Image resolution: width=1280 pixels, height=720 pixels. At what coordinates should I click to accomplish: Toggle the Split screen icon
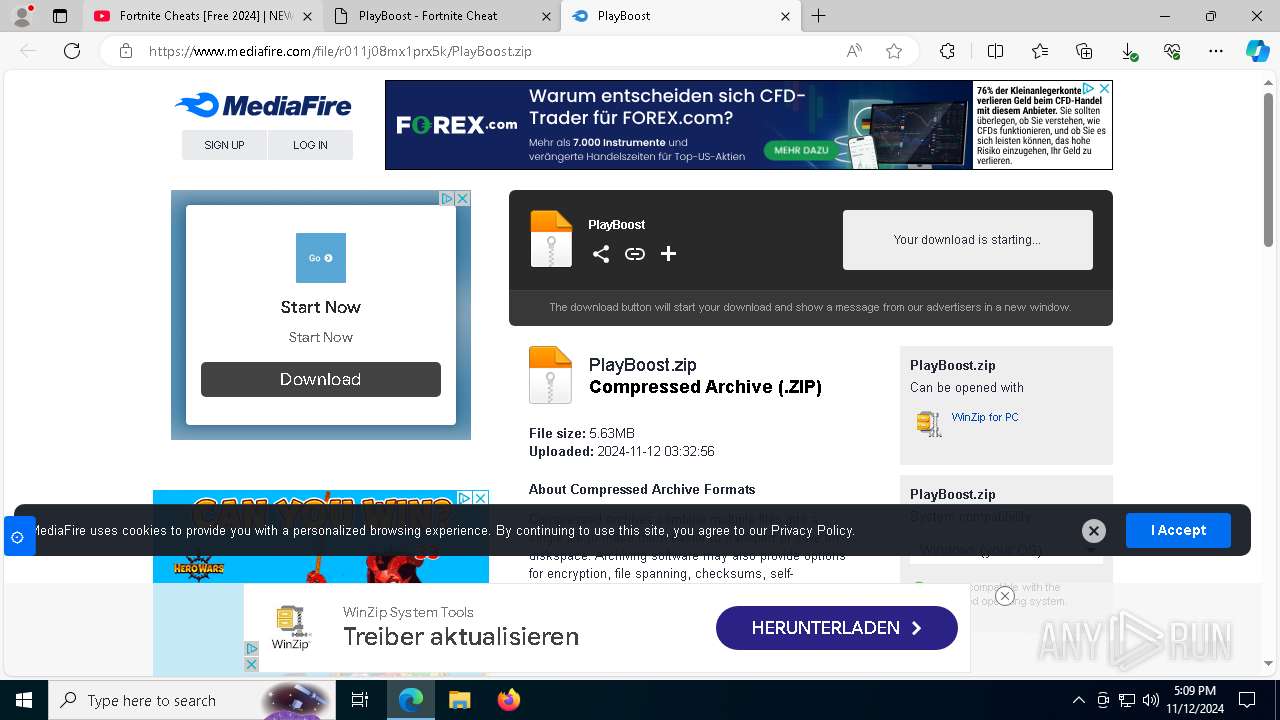pos(995,51)
